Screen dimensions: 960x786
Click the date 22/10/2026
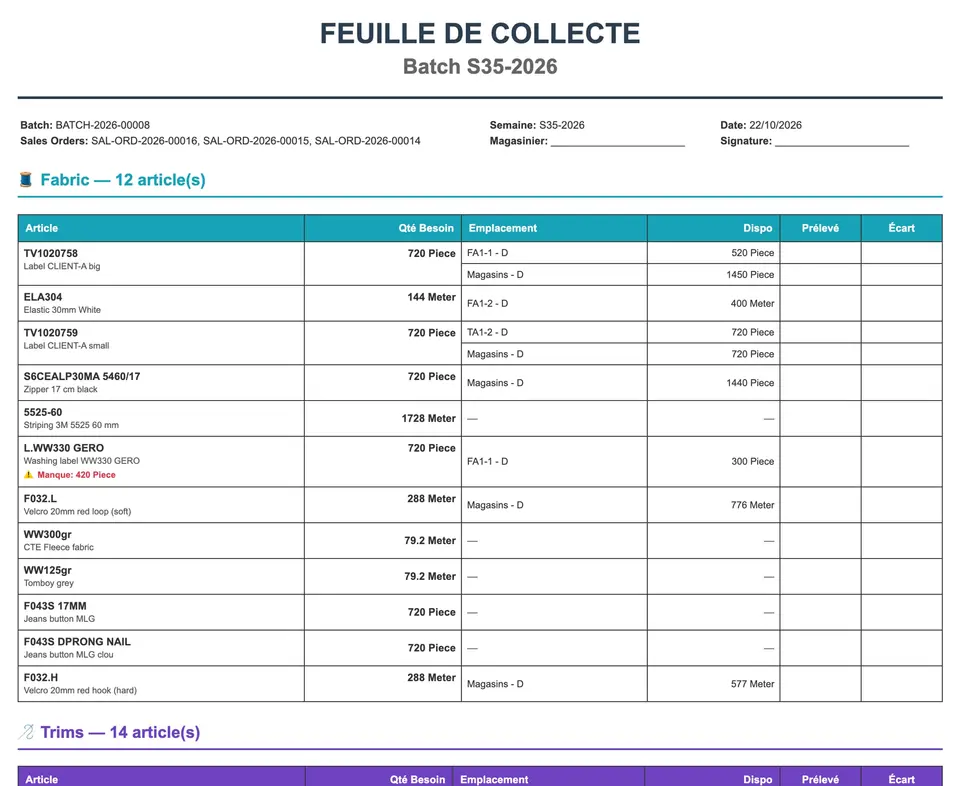775,125
